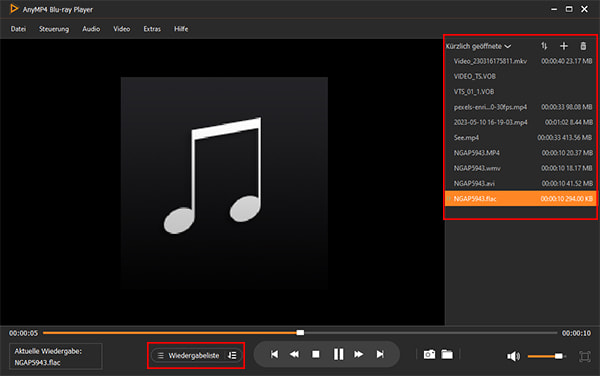This screenshot has height=376, width=600.
Task: Select Video_230316175811.mkv in the playlist
Action: tap(520, 61)
